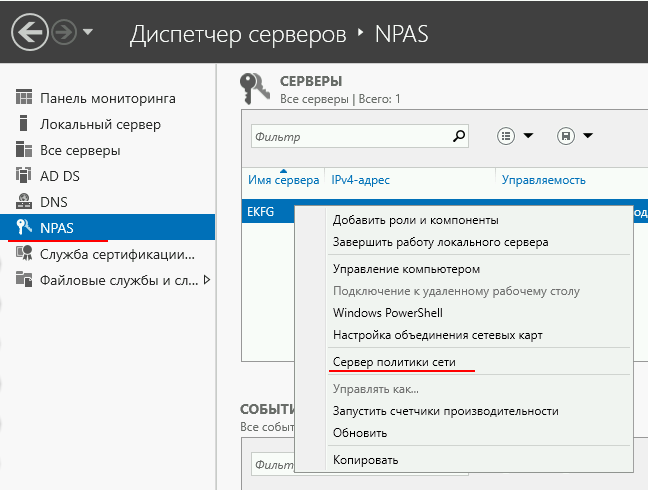Image resolution: width=648 pixels, height=490 pixels.
Task: Sort by Имя сервера column header
Action: pyautogui.click(x=283, y=180)
